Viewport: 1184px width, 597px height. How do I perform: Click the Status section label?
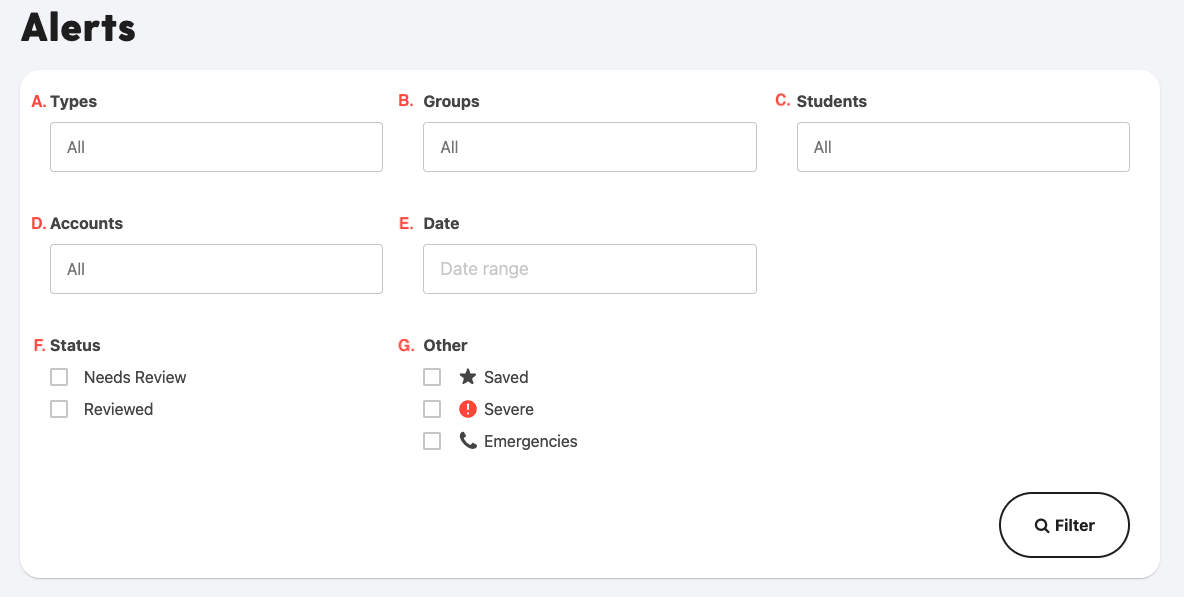click(75, 345)
